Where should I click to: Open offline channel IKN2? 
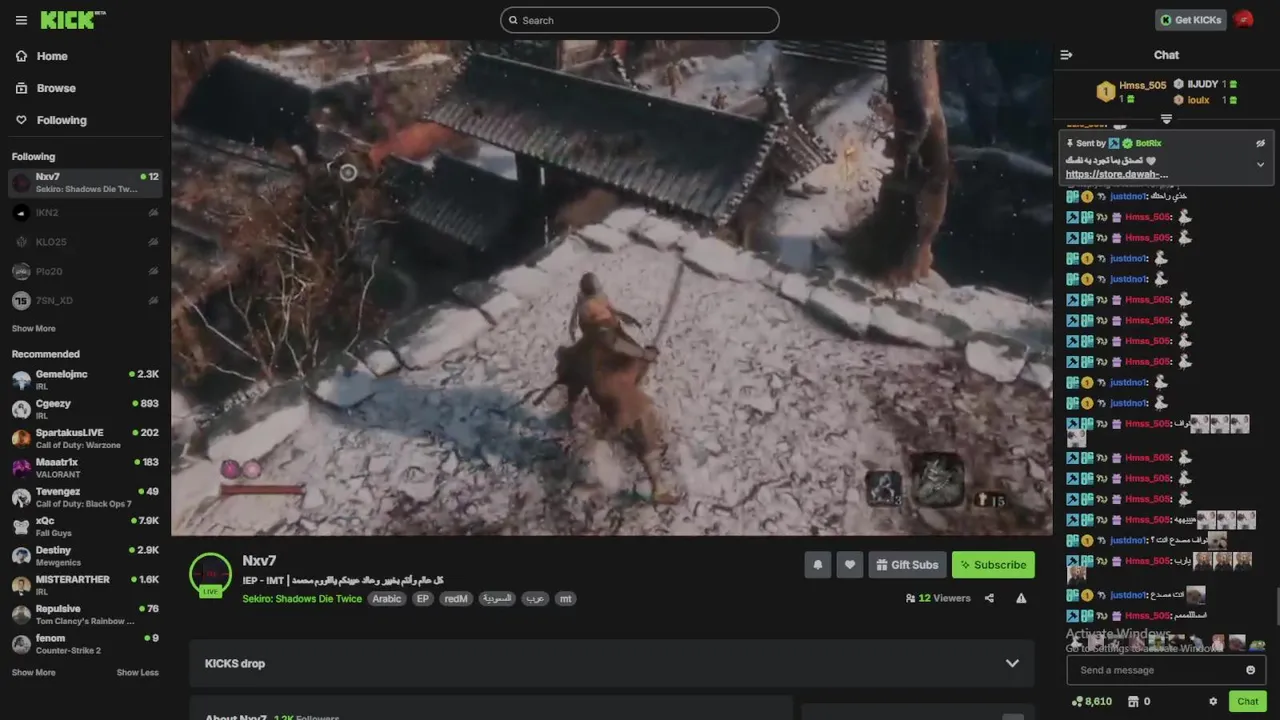tap(85, 213)
